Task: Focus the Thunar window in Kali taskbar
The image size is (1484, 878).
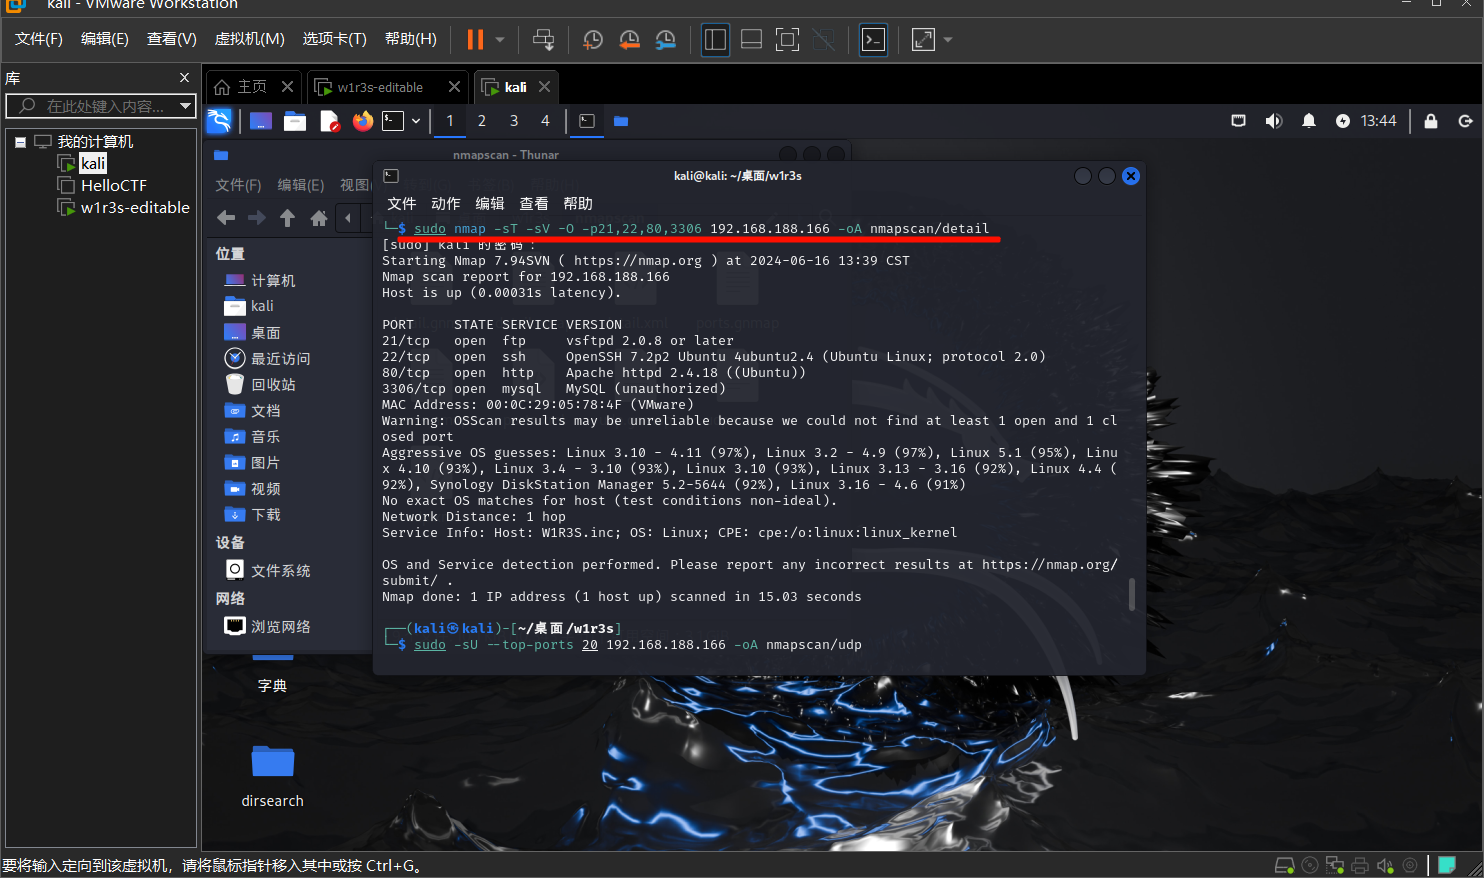Action: (x=621, y=121)
